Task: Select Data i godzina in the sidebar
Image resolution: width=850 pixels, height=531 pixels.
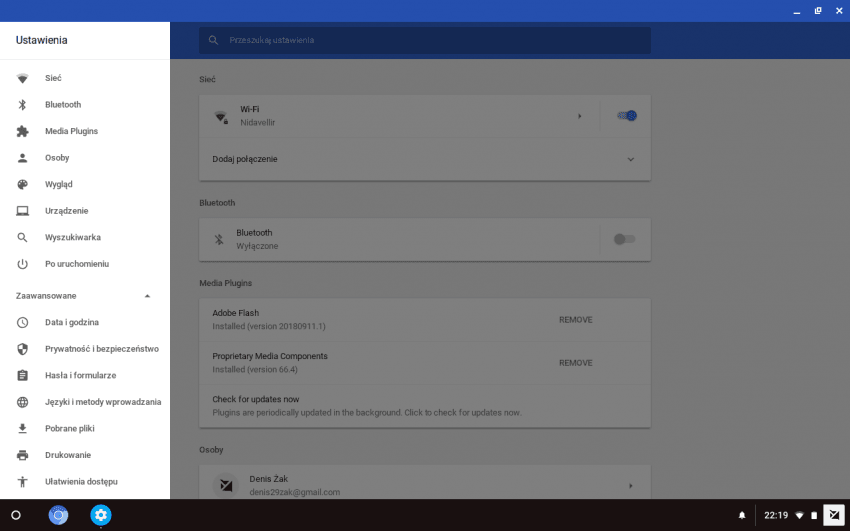Action: (72, 322)
